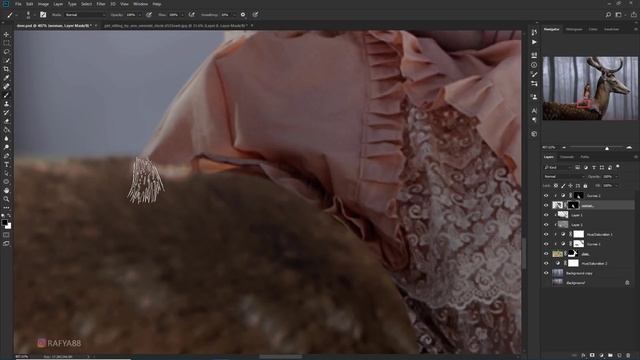Select the Eraser tool
The height and width of the screenshot is (360, 640).
click(6, 121)
